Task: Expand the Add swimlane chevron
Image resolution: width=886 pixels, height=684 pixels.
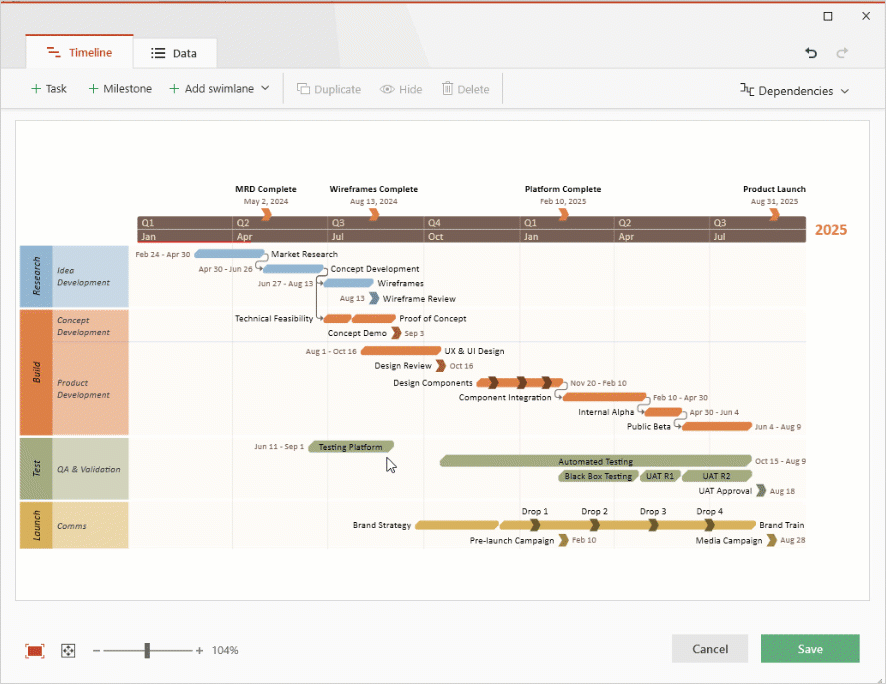Action: click(x=266, y=88)
